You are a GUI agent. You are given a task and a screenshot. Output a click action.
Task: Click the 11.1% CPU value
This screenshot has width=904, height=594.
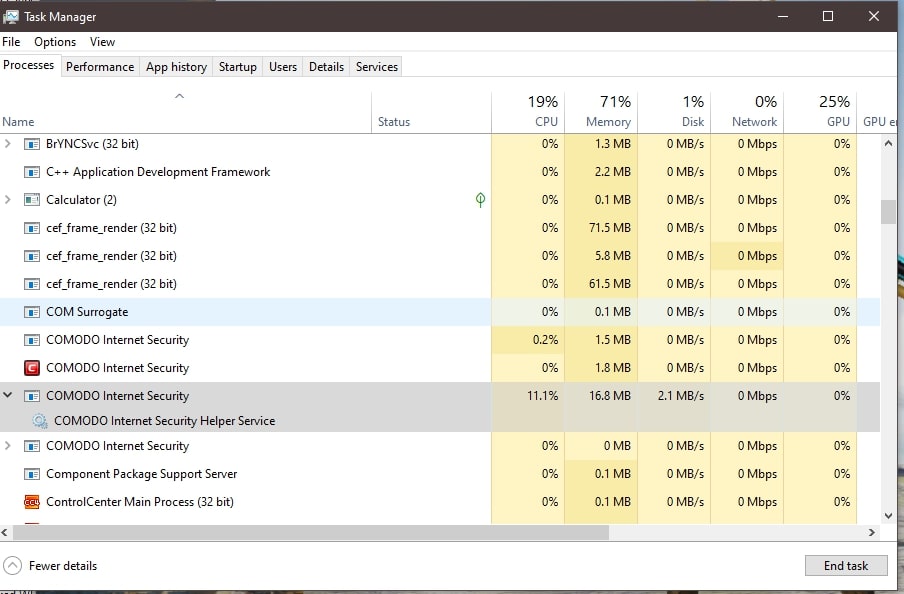pos(543,396)
